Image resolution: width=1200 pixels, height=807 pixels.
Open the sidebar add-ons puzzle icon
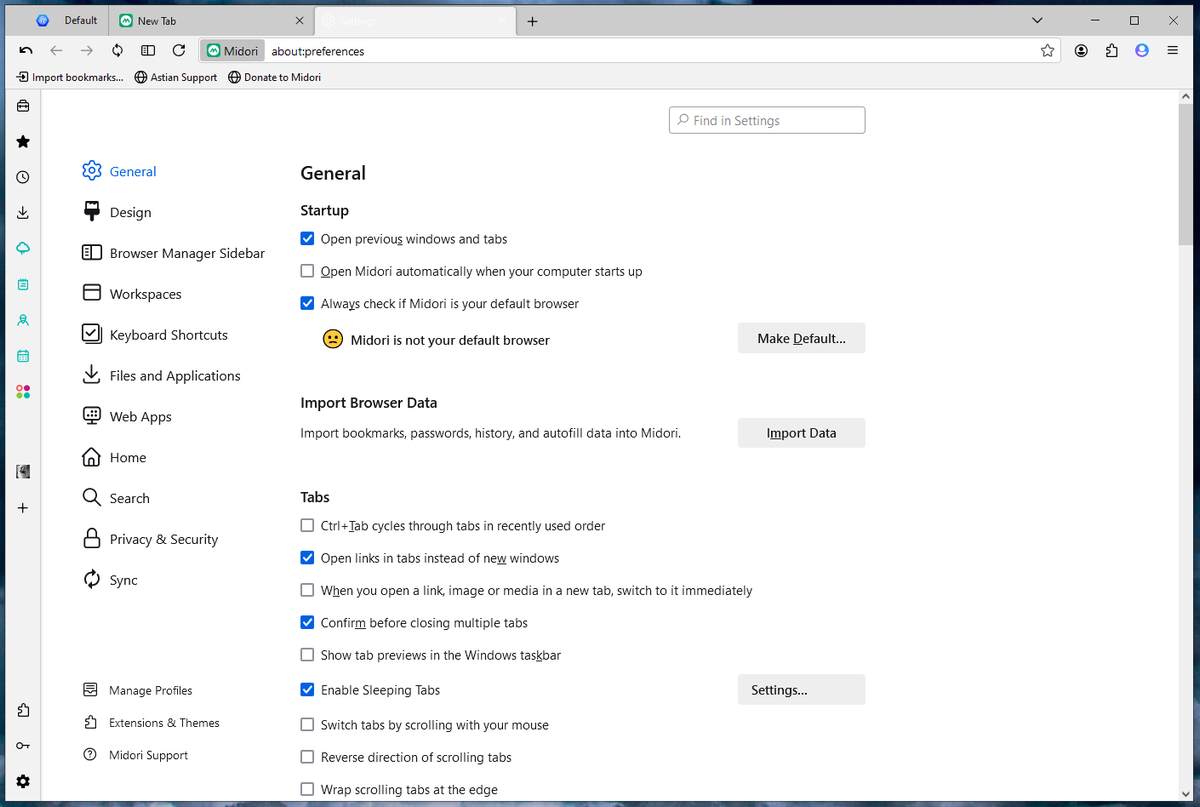[x=23, y=710]
